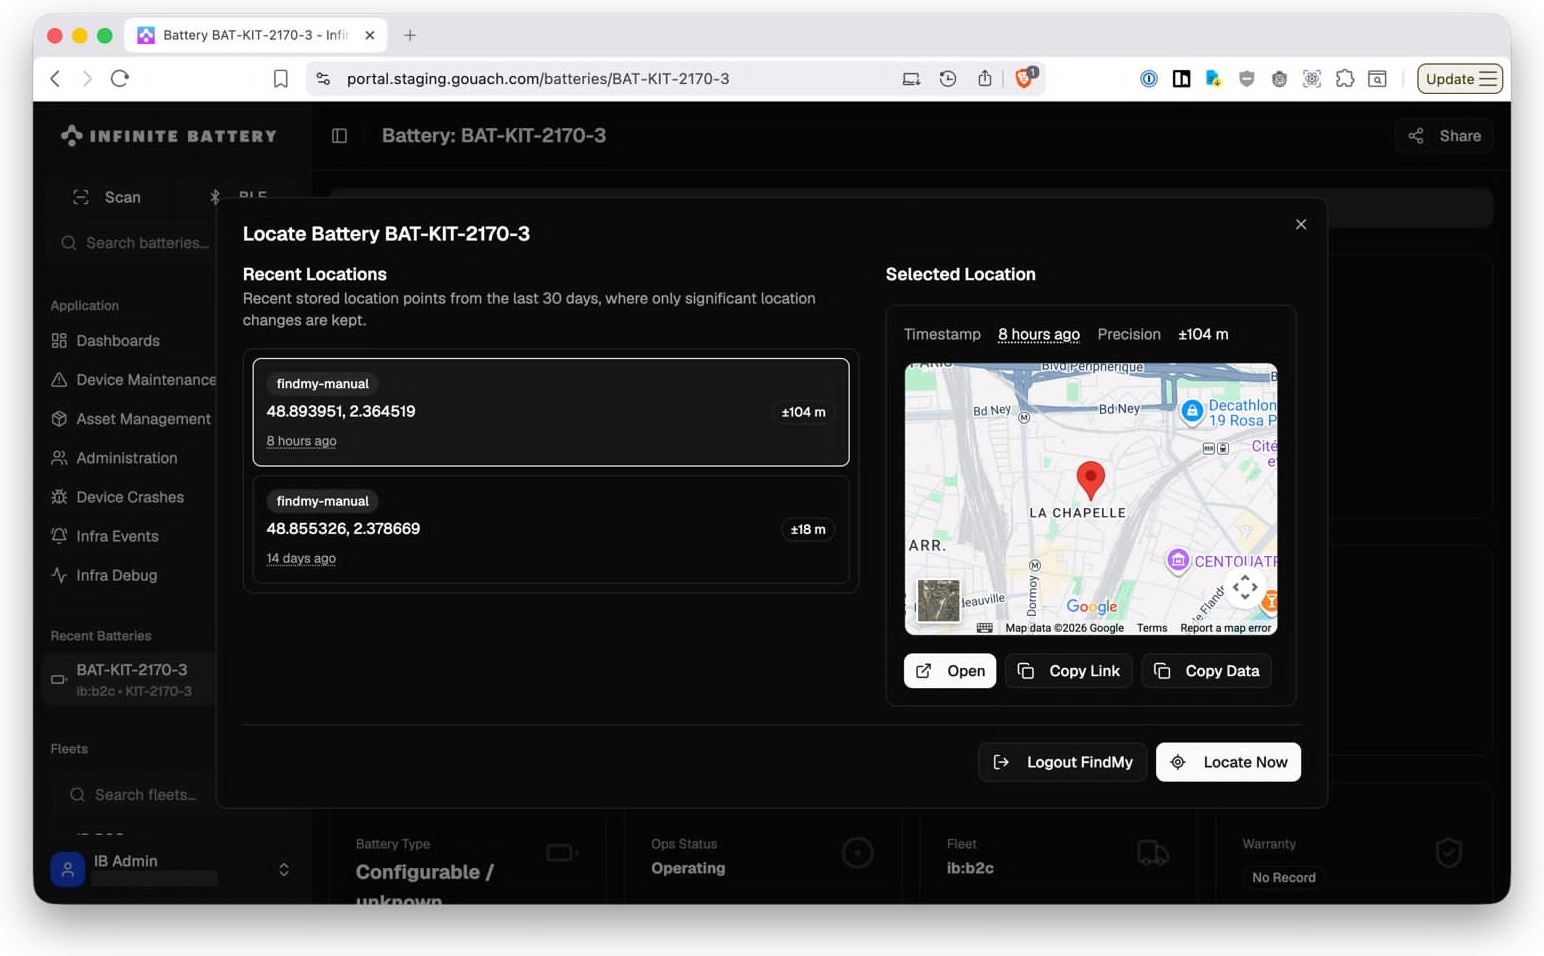The image size is (1544, 956).
Task: Toggle the sidebar panel icon
Action: tap(340, 136)
